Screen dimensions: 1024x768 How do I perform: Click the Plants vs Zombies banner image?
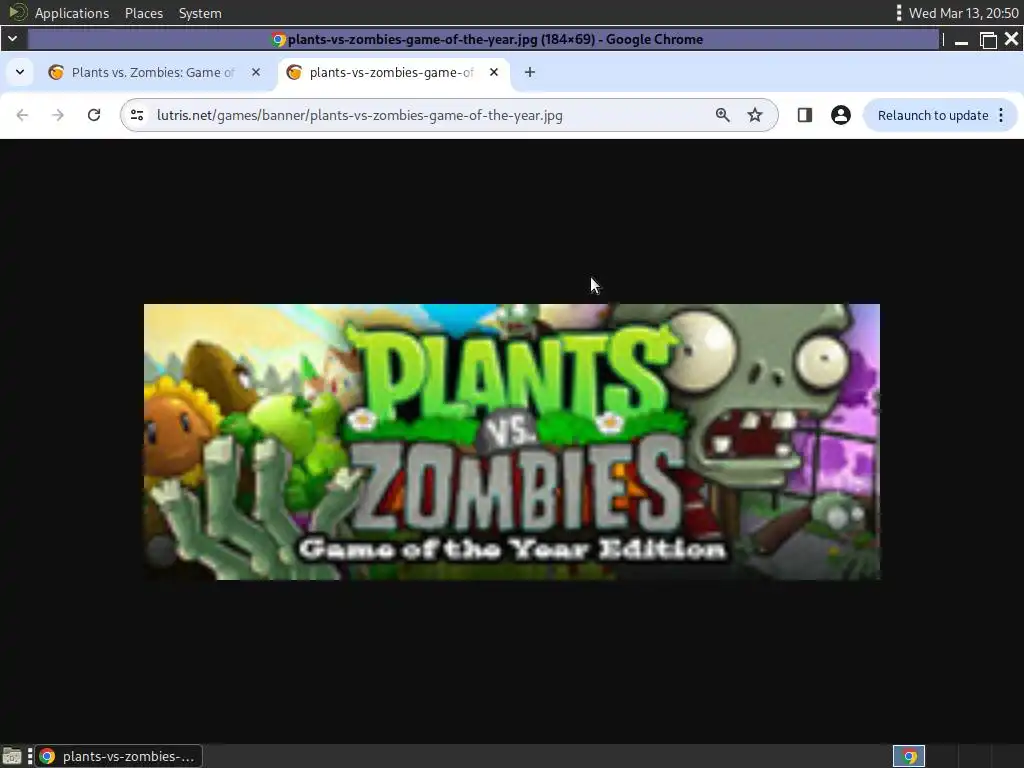512,441
